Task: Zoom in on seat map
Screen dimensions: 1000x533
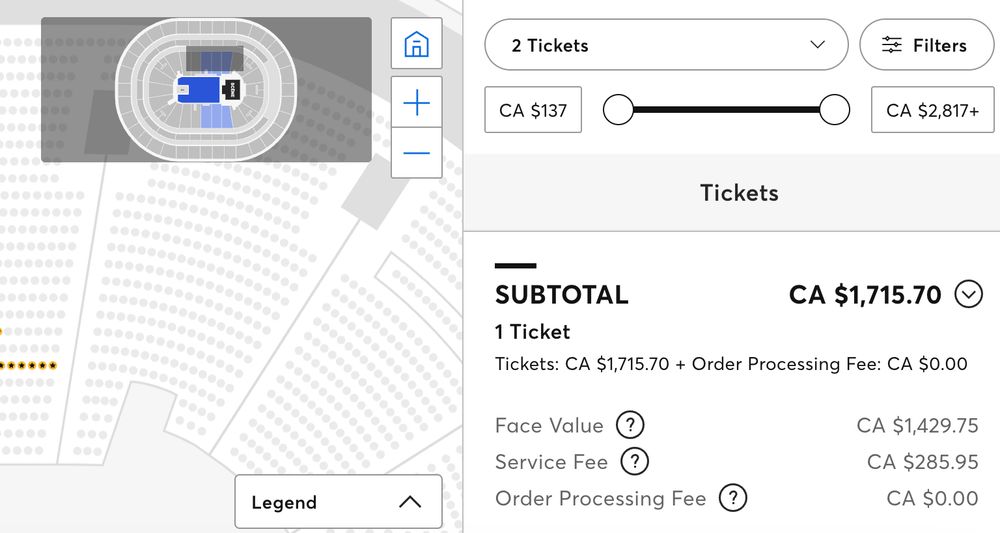Action: [x=416, y=102]
